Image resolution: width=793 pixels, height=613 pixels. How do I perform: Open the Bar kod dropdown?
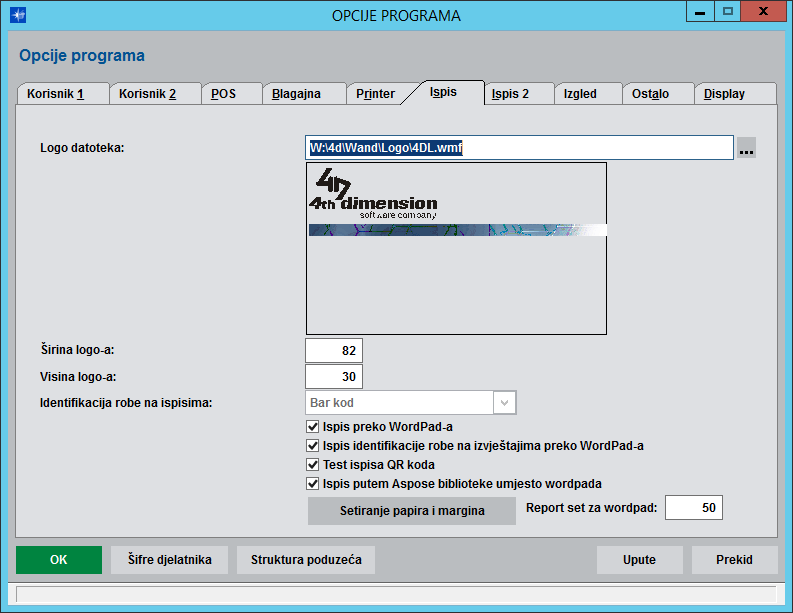(411, 403)
